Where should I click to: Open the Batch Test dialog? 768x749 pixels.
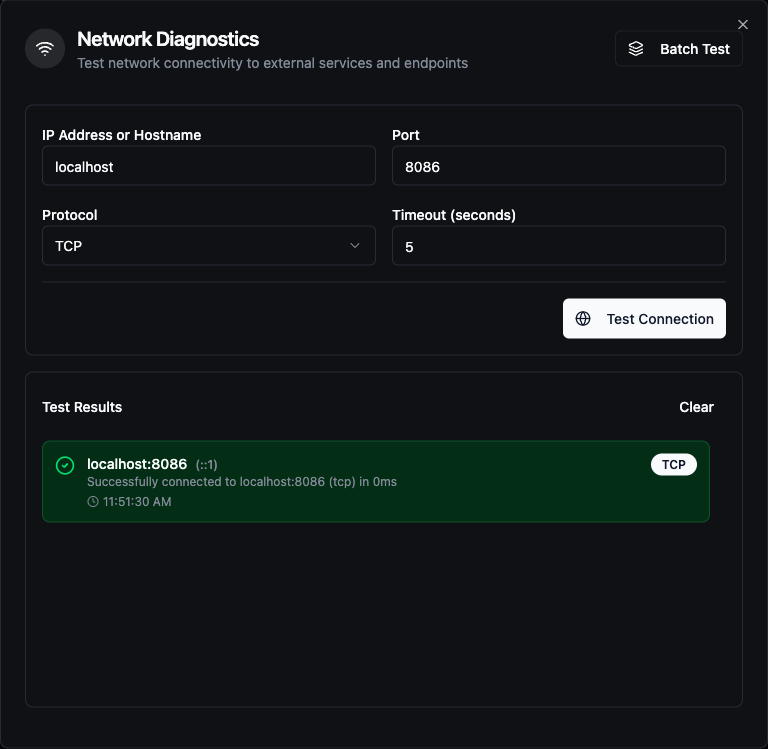(678, 49)
